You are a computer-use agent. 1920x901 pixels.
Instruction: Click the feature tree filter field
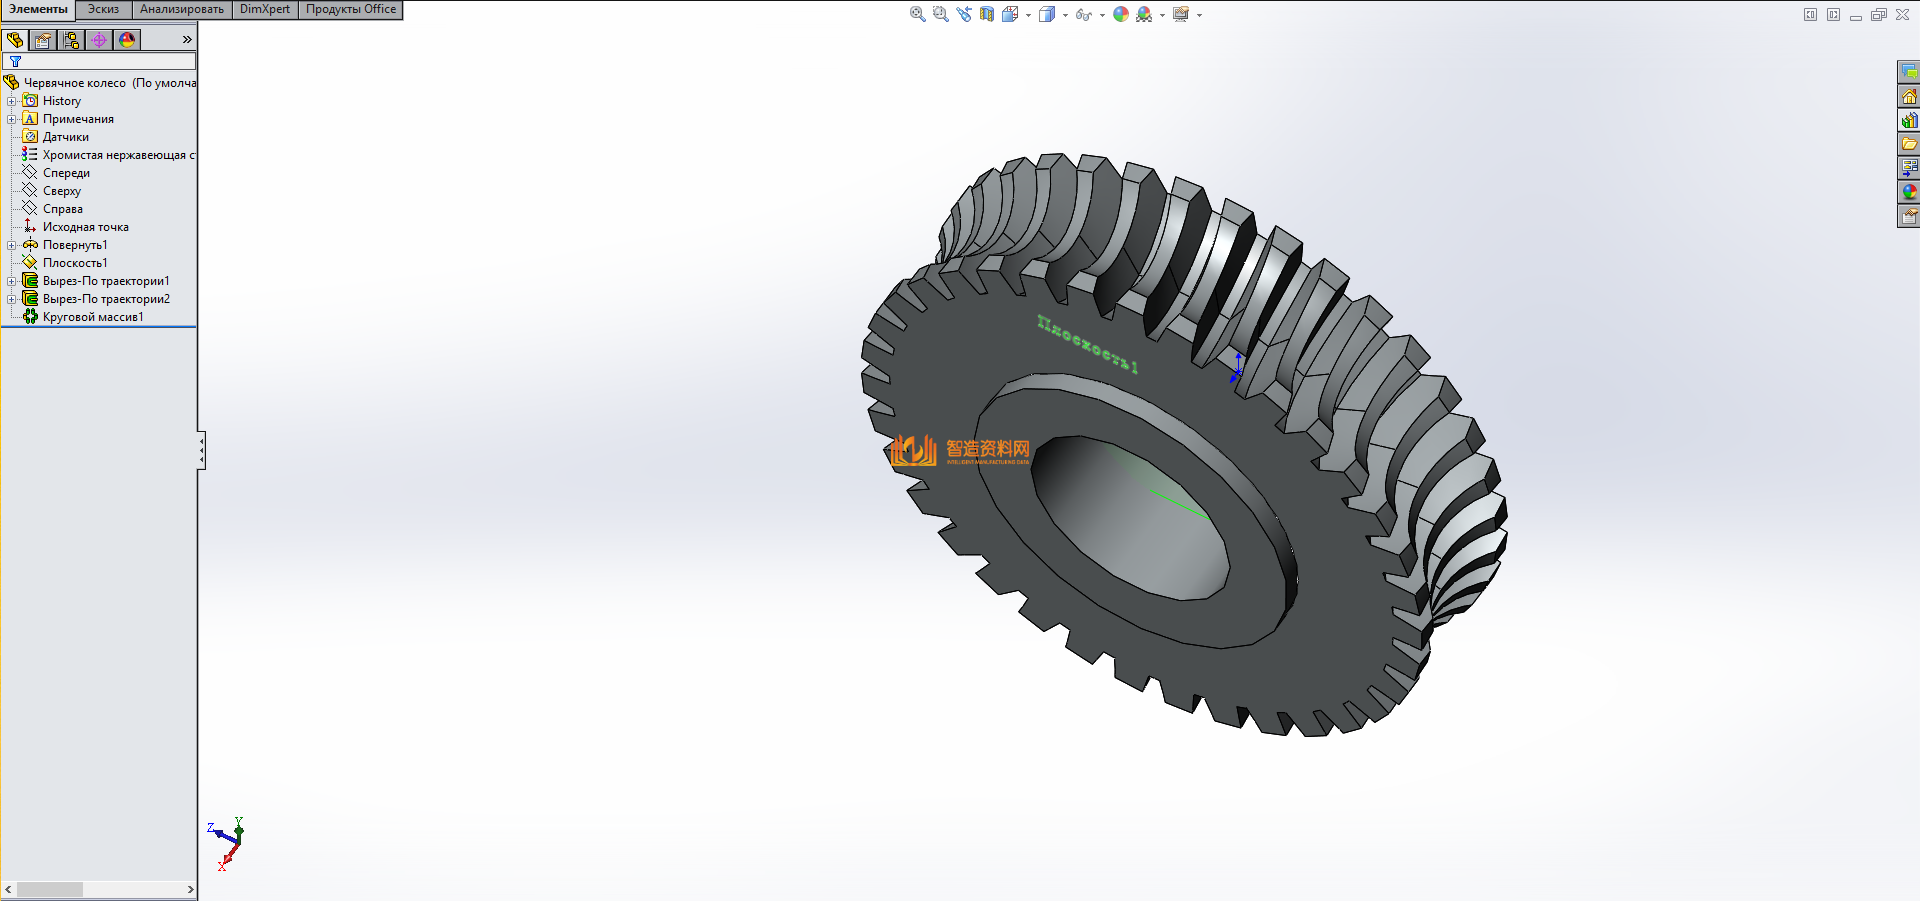click(105, 61)
